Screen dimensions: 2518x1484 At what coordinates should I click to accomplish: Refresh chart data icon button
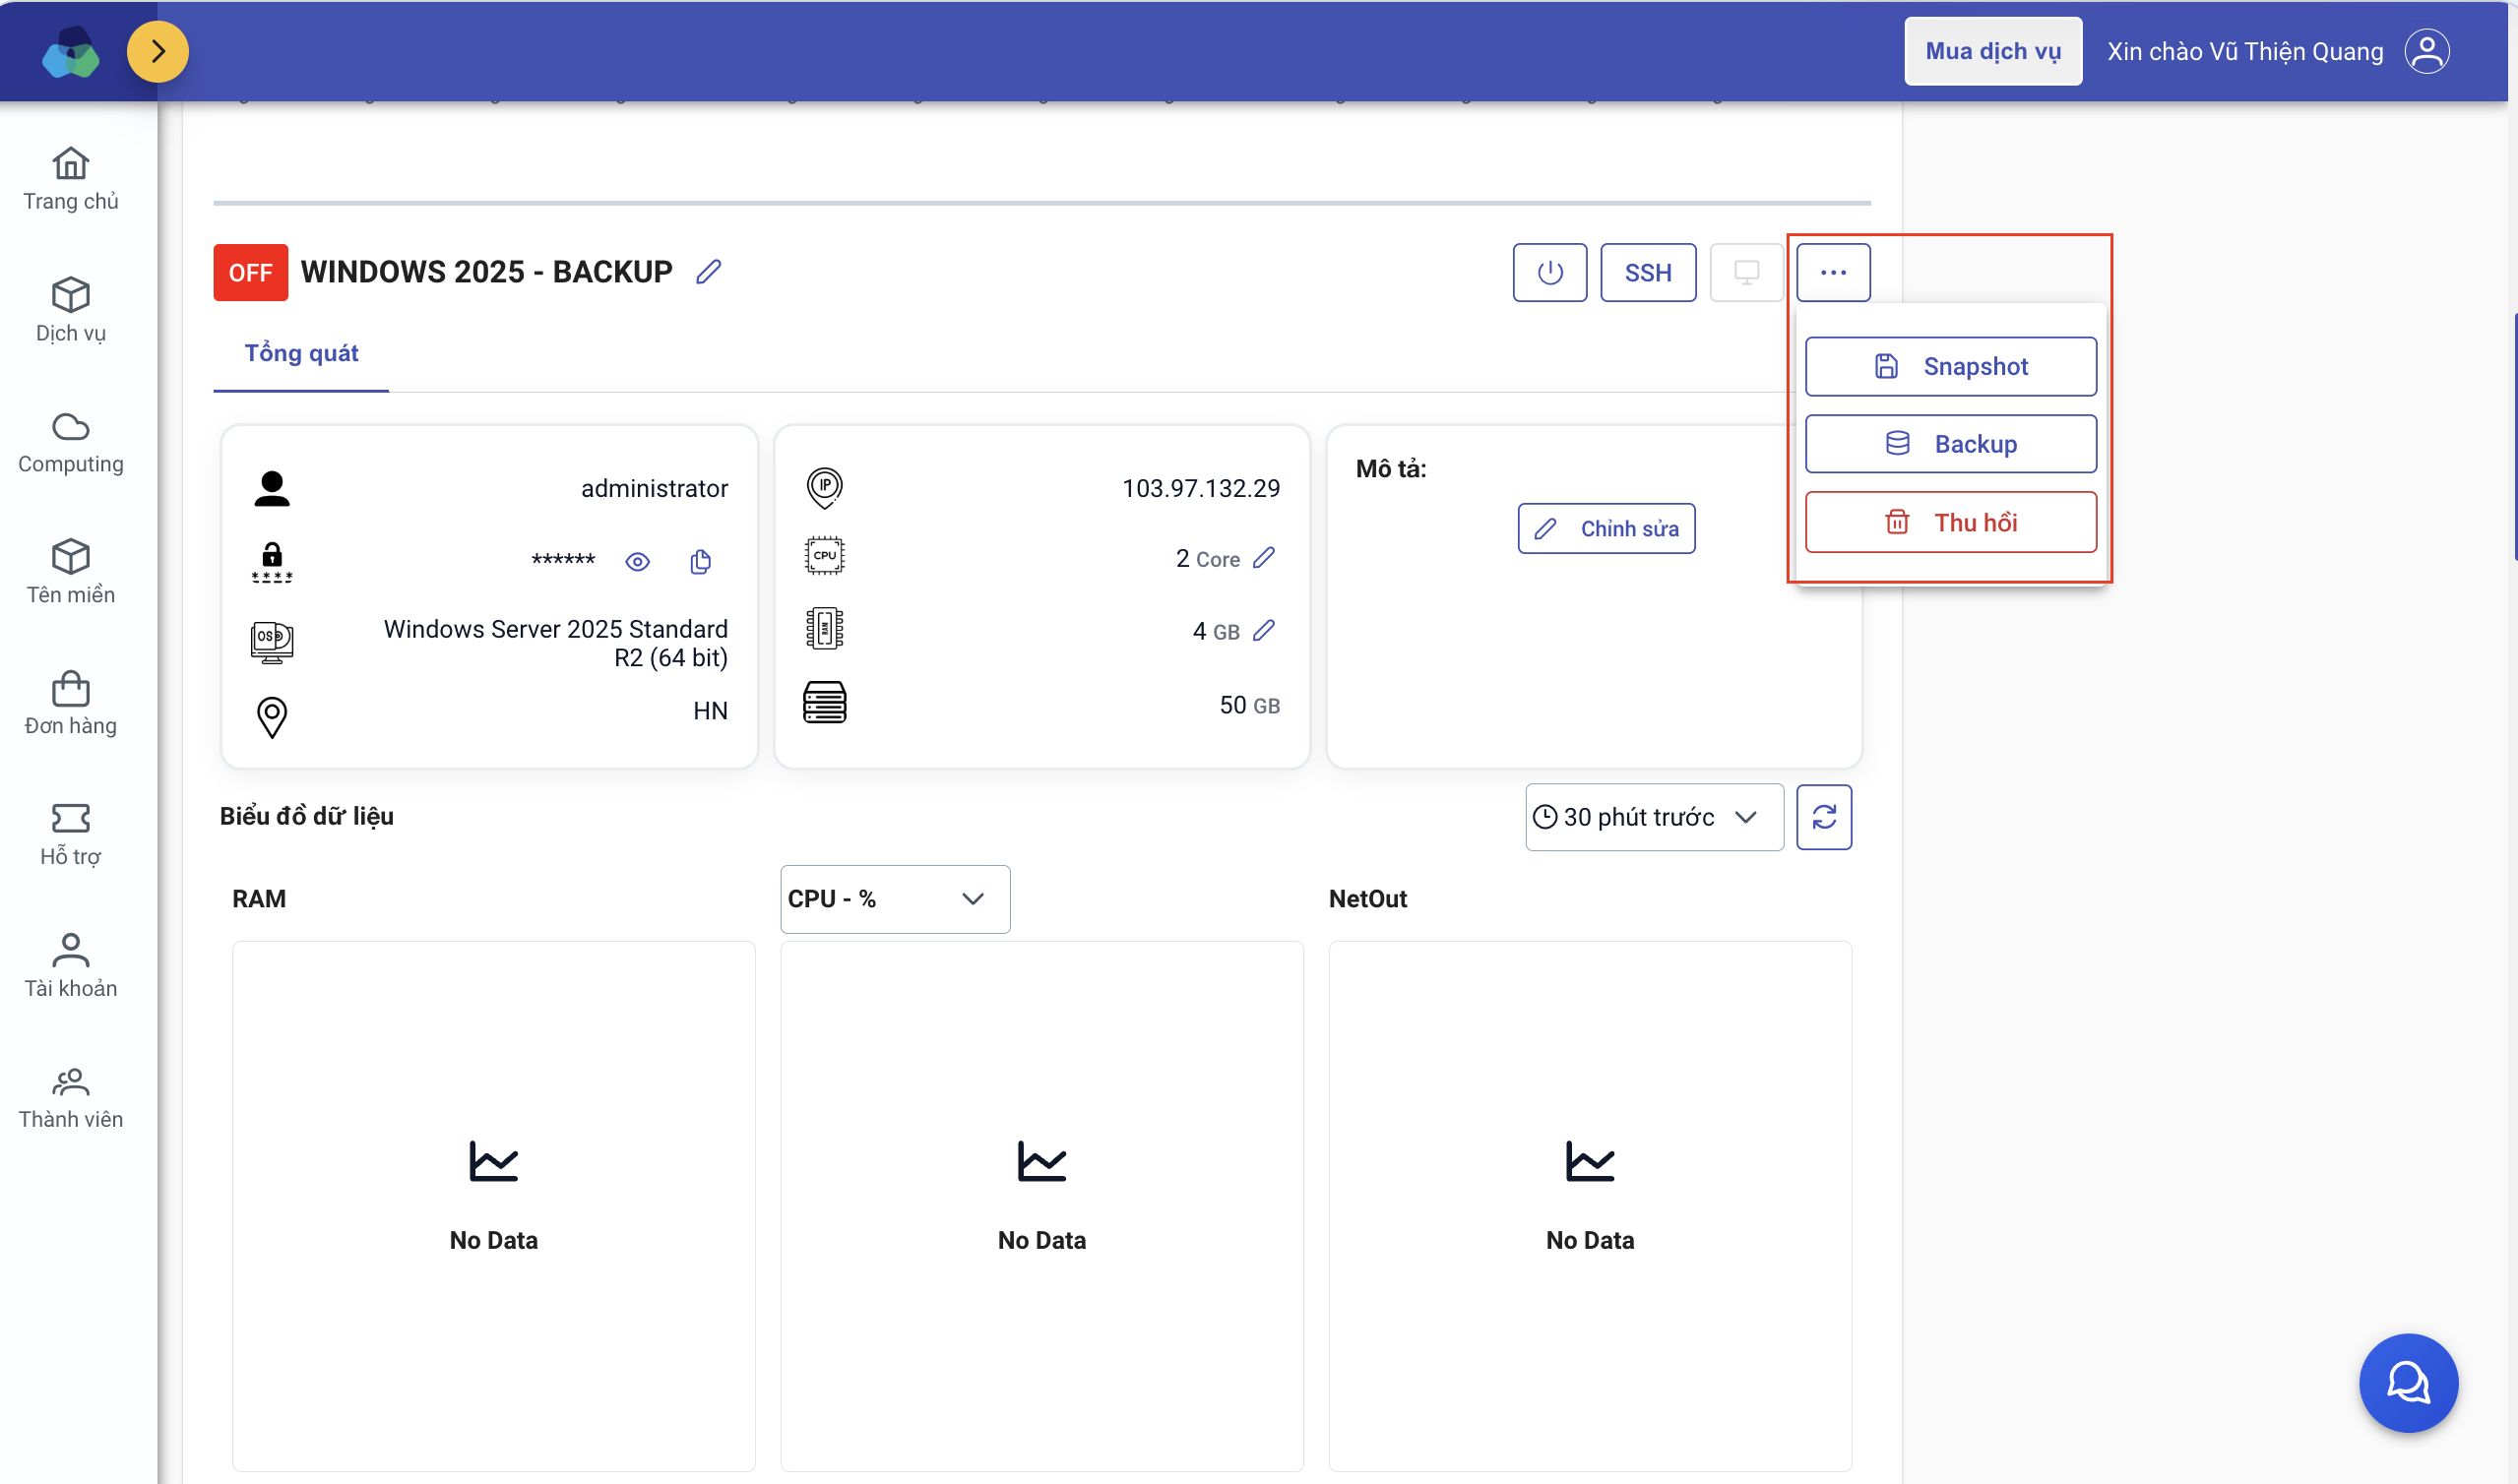(1823, 817)
